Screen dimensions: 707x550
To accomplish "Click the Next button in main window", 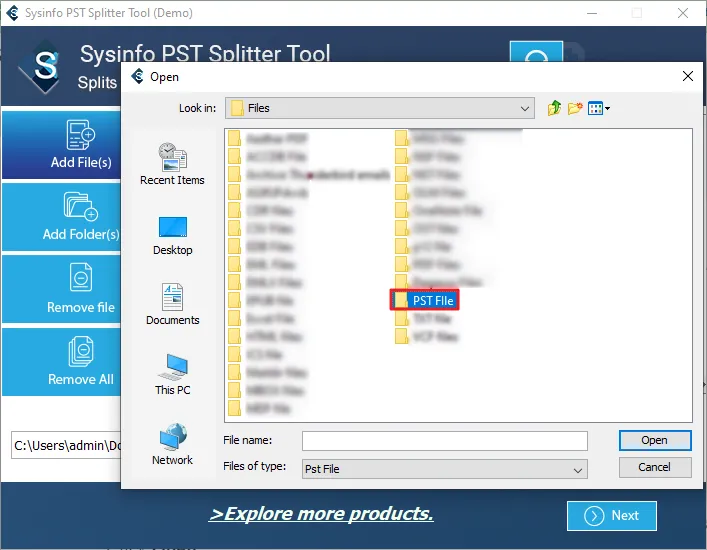I will [x=611, y=516].
